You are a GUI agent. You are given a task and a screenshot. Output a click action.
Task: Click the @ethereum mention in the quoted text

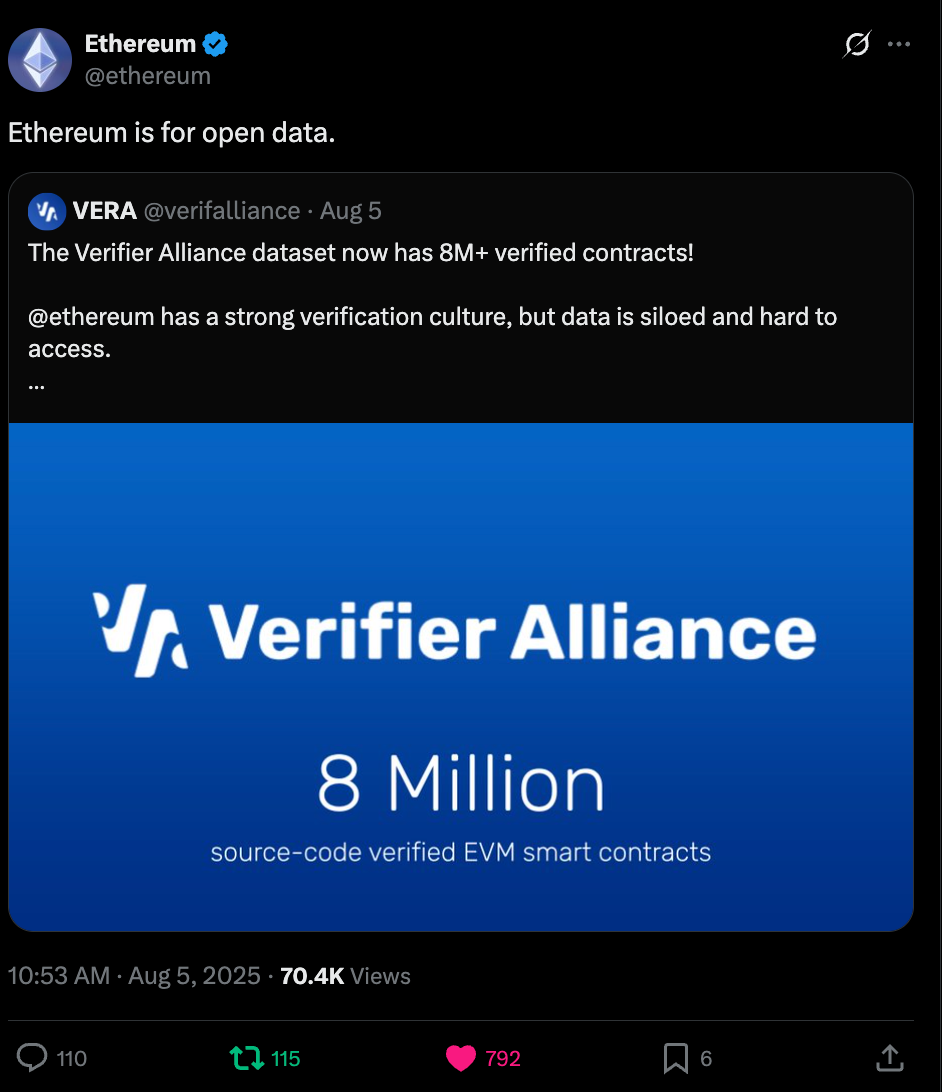[x=88, y=316]
